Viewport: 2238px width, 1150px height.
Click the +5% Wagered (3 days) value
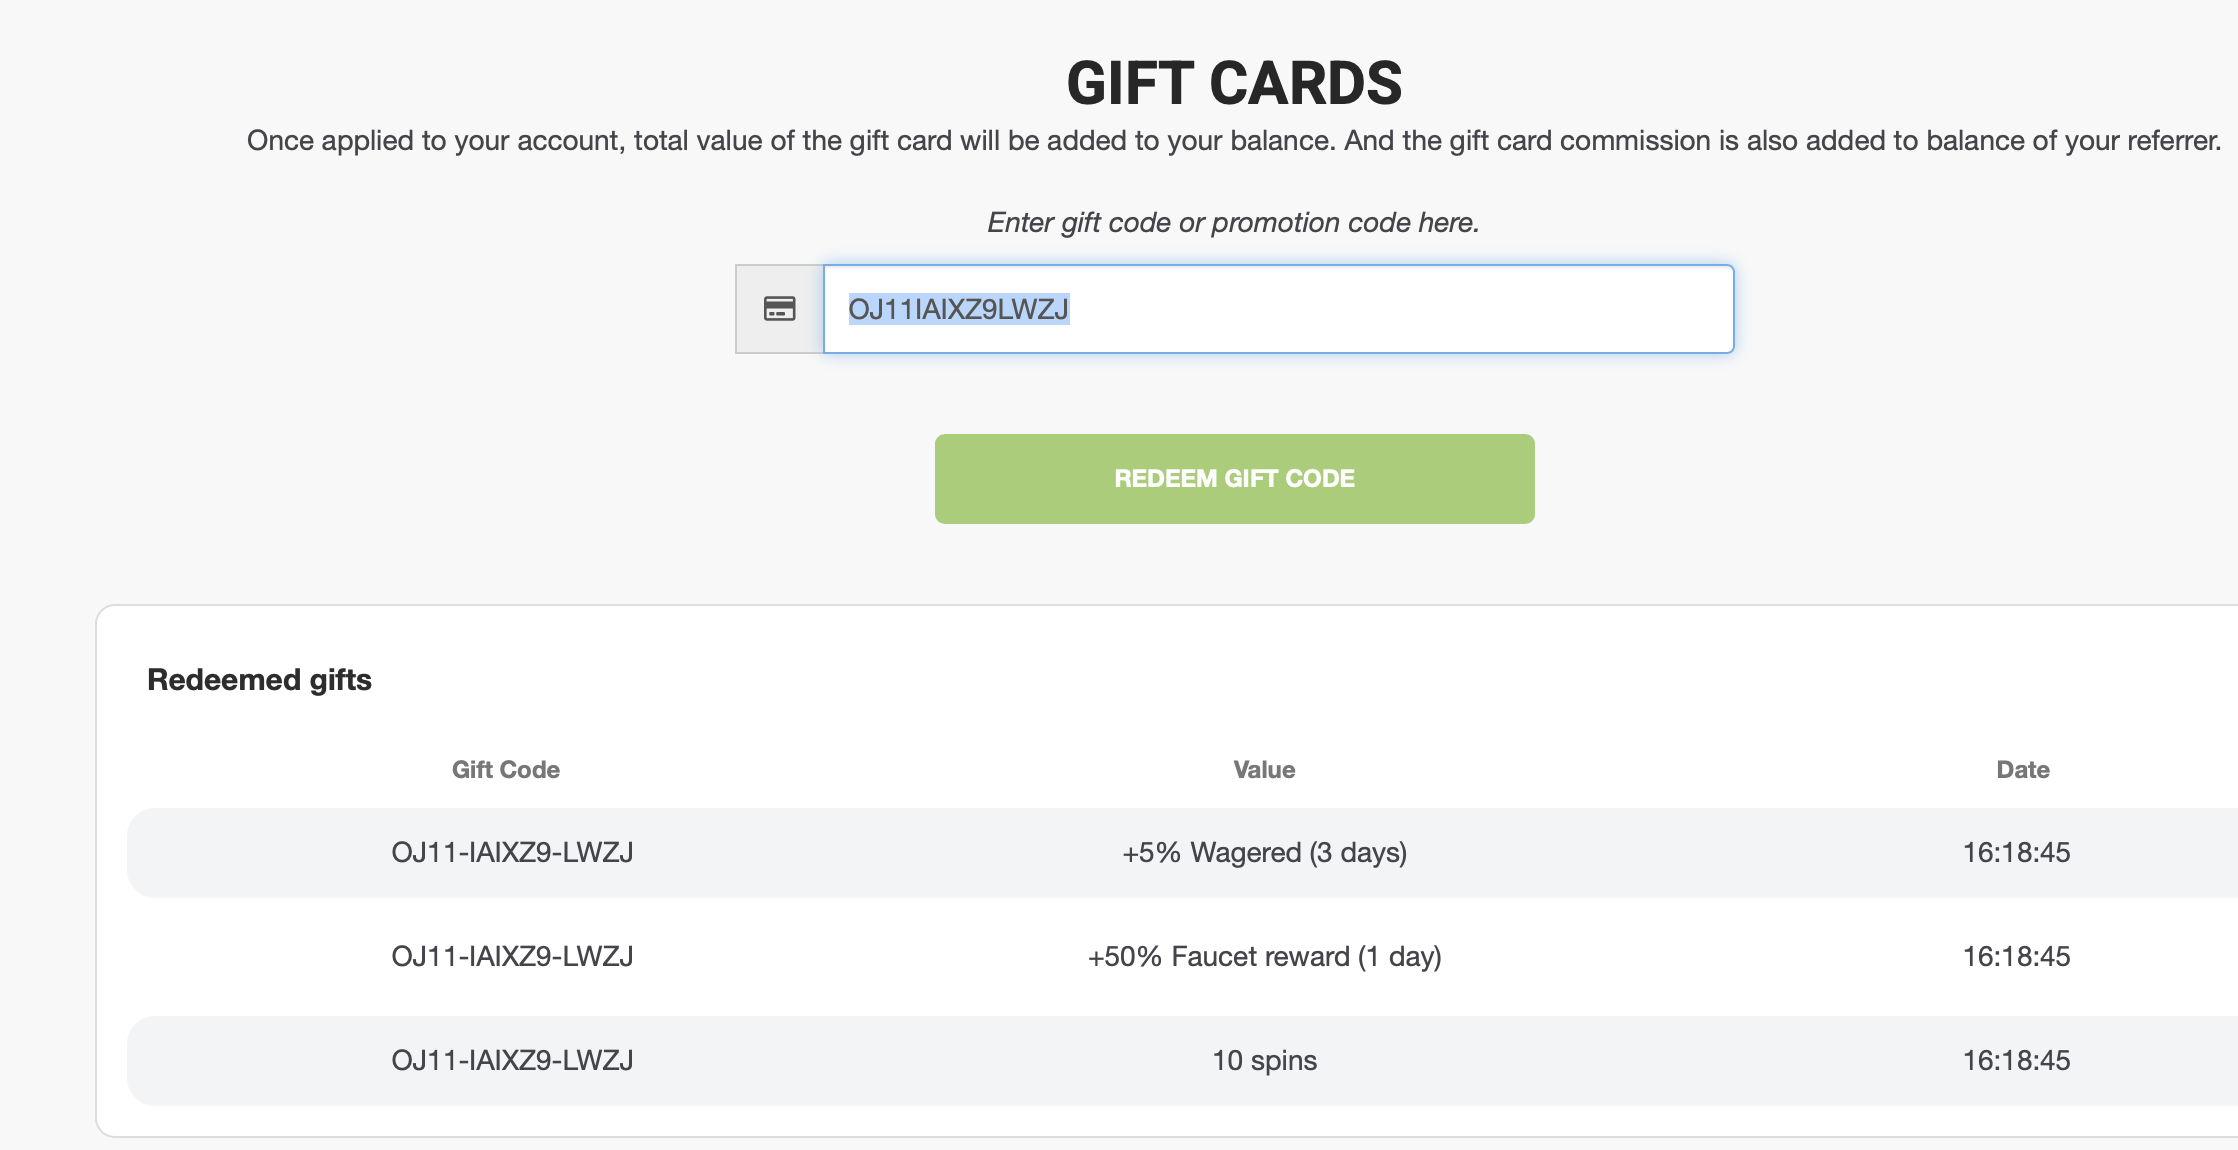pos(1264,853)
